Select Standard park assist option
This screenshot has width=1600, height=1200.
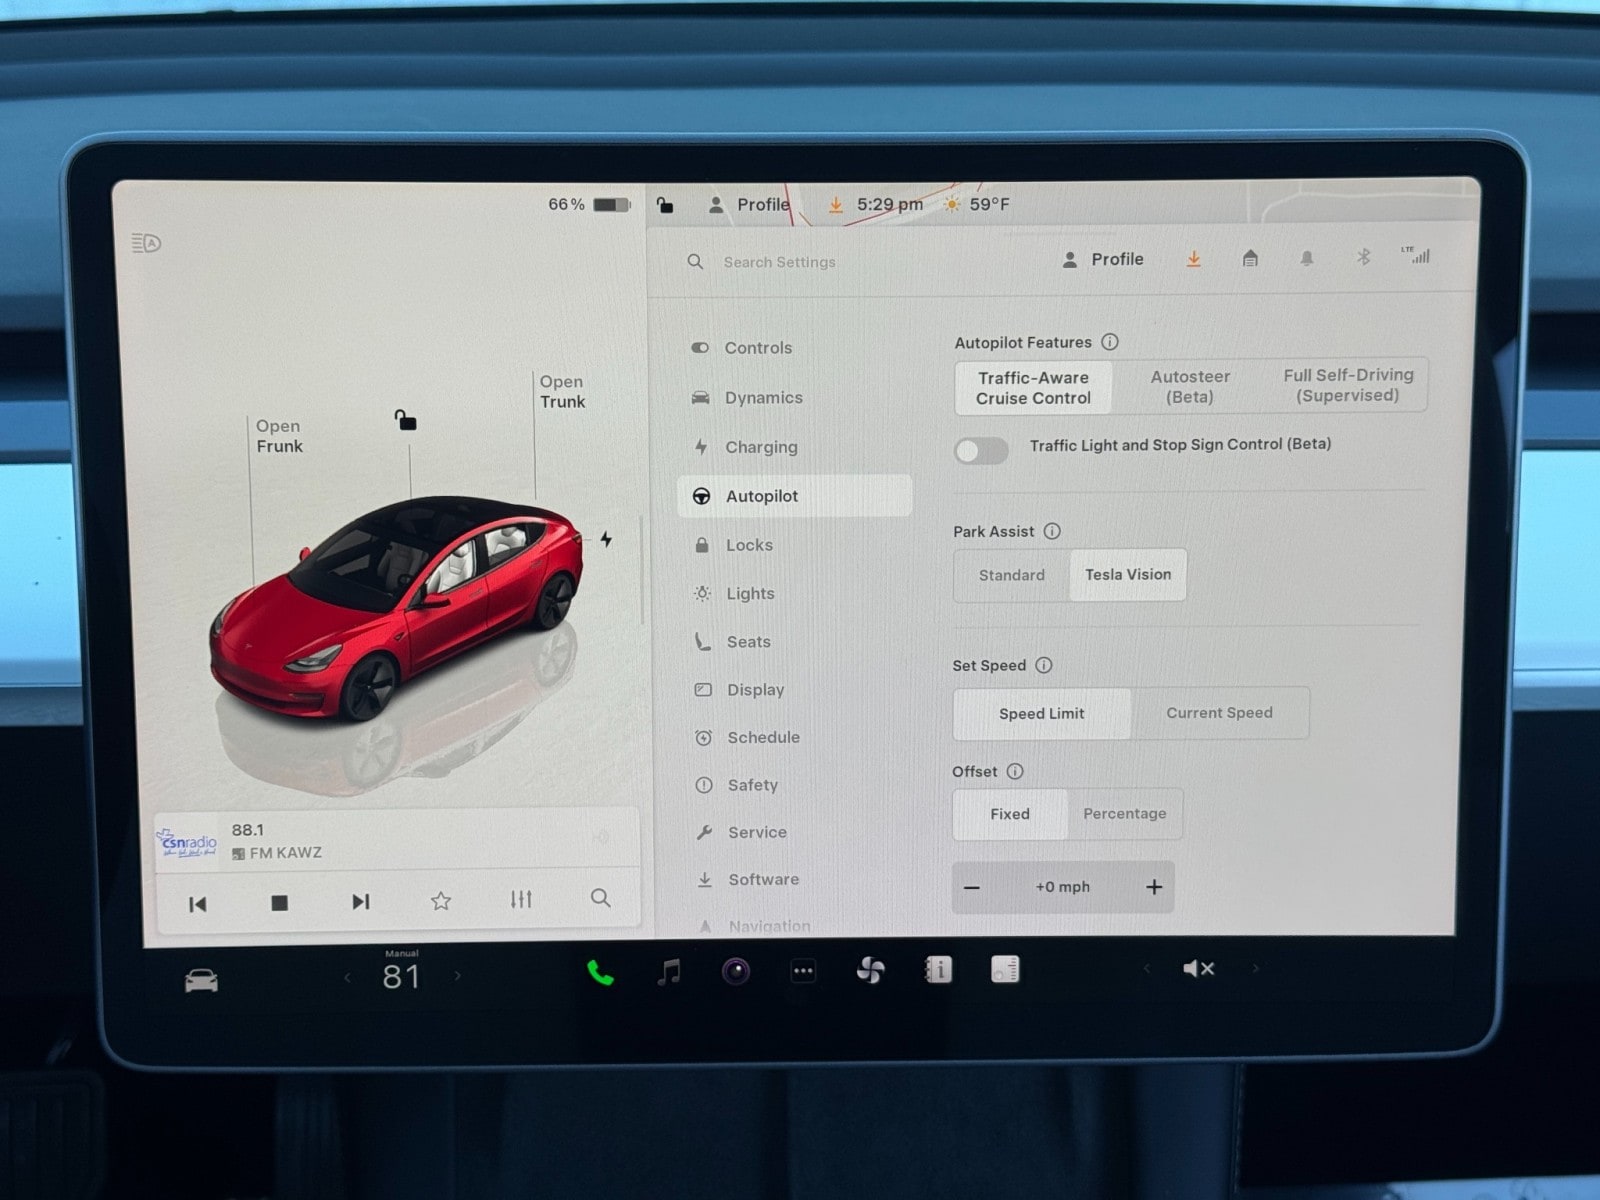[1011, 575]
